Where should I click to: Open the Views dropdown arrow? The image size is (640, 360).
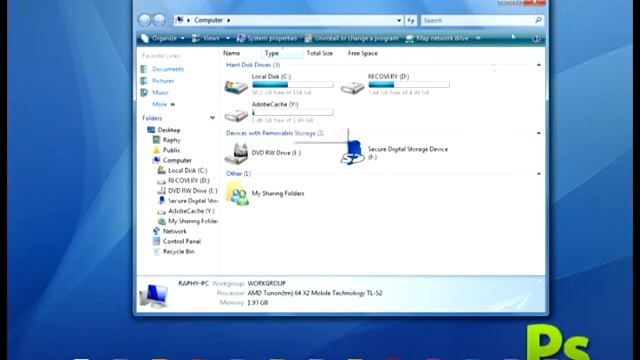point(228,38)
